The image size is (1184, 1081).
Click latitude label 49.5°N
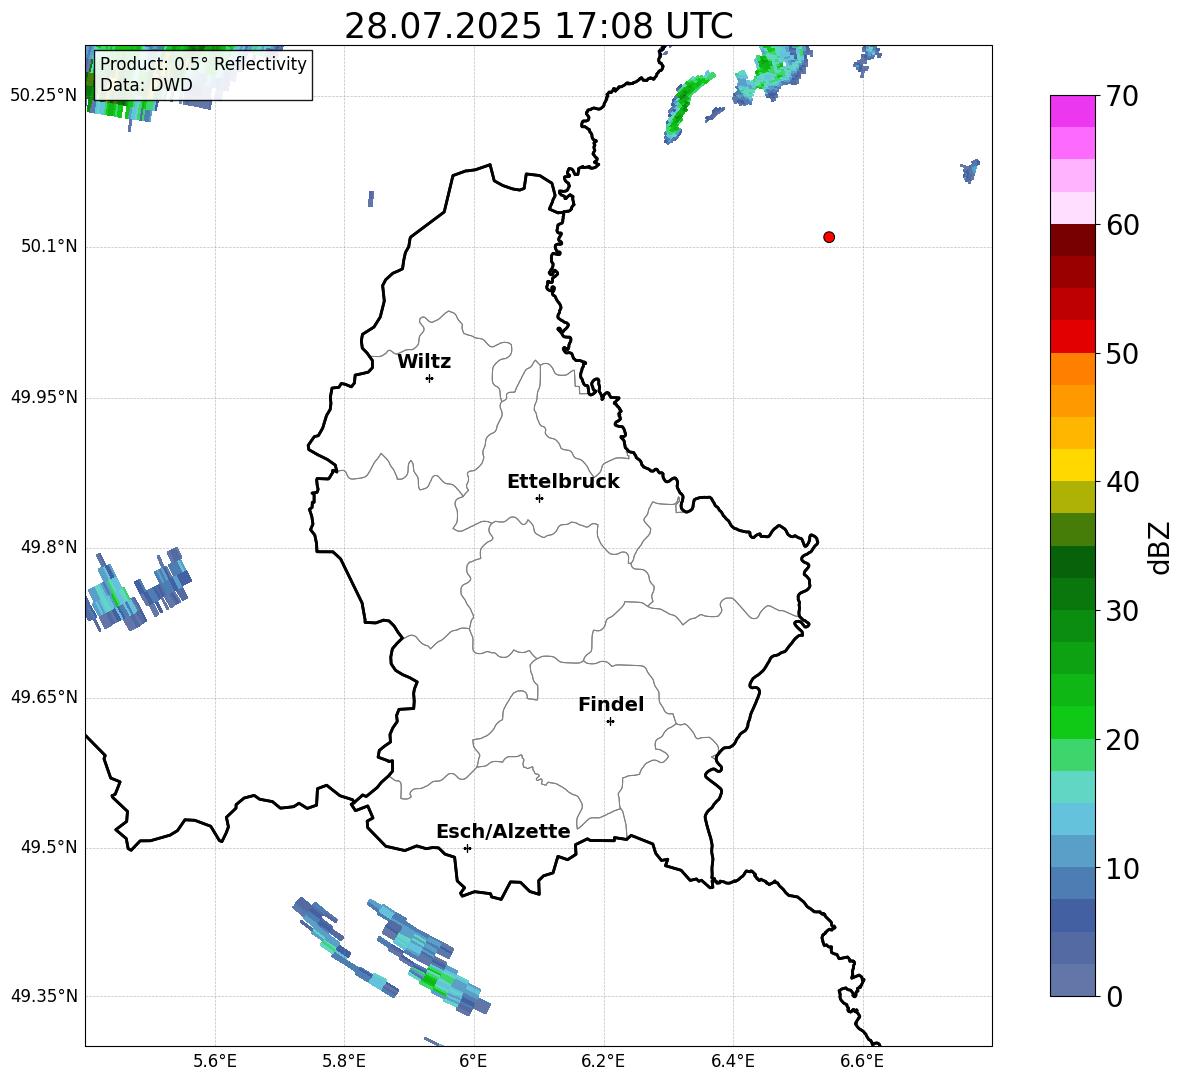(x=49, y=847)
